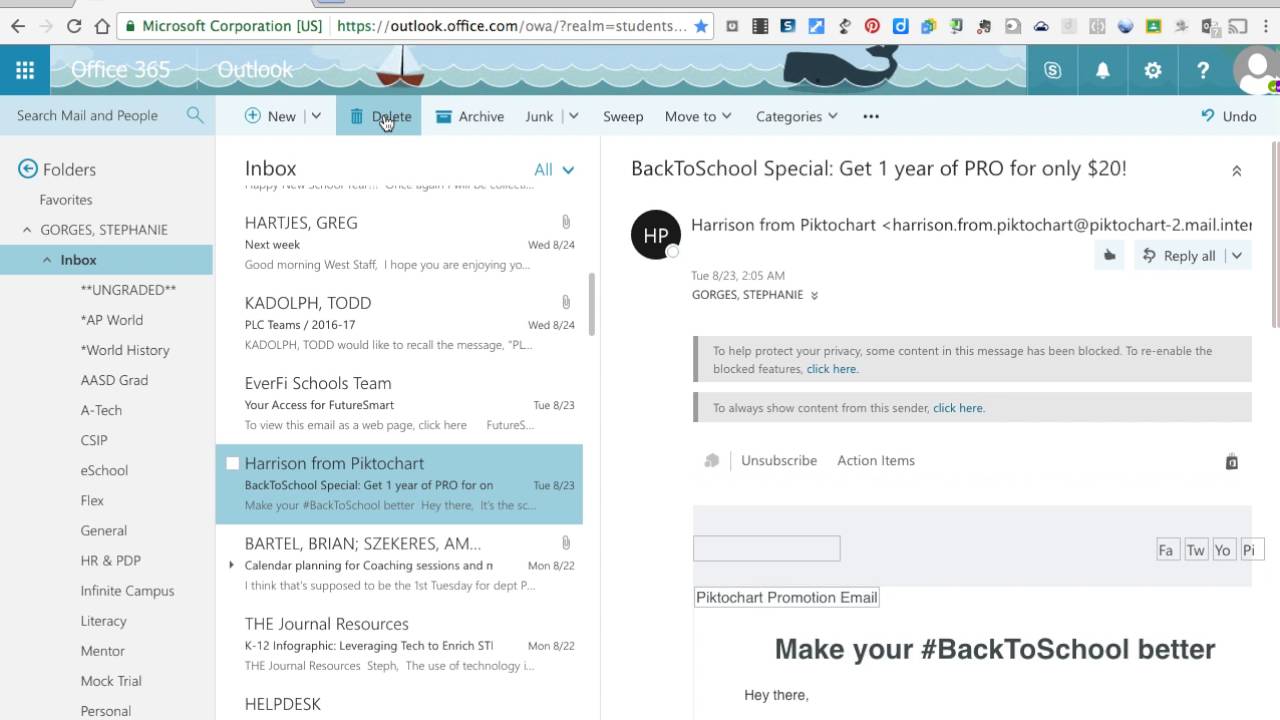Click the Folders back arrow icon
This screenshot has height=720, width=1280.
(28, 169)
